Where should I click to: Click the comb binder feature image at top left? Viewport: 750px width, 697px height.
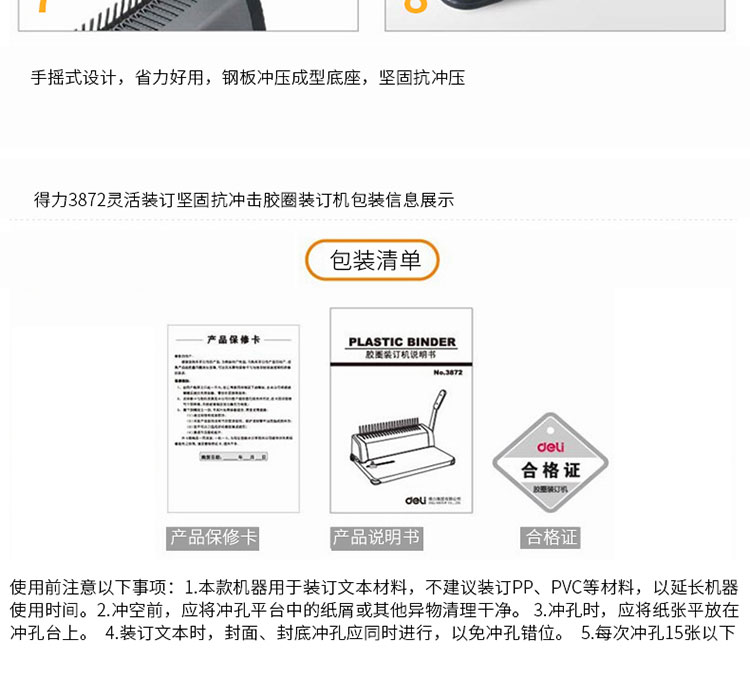tap(188, 15)
